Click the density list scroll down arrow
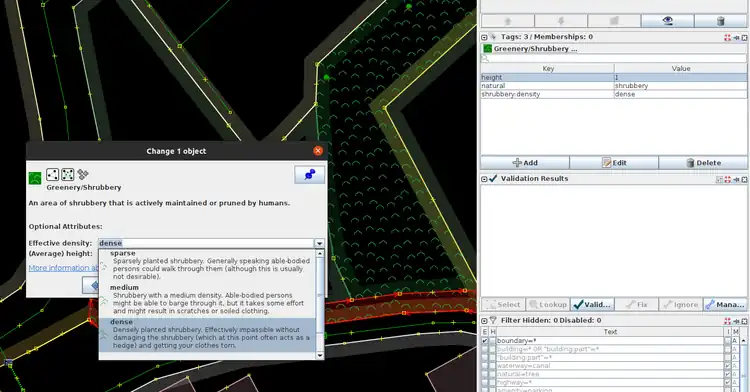Screen dimensions: 750x392 320,355
